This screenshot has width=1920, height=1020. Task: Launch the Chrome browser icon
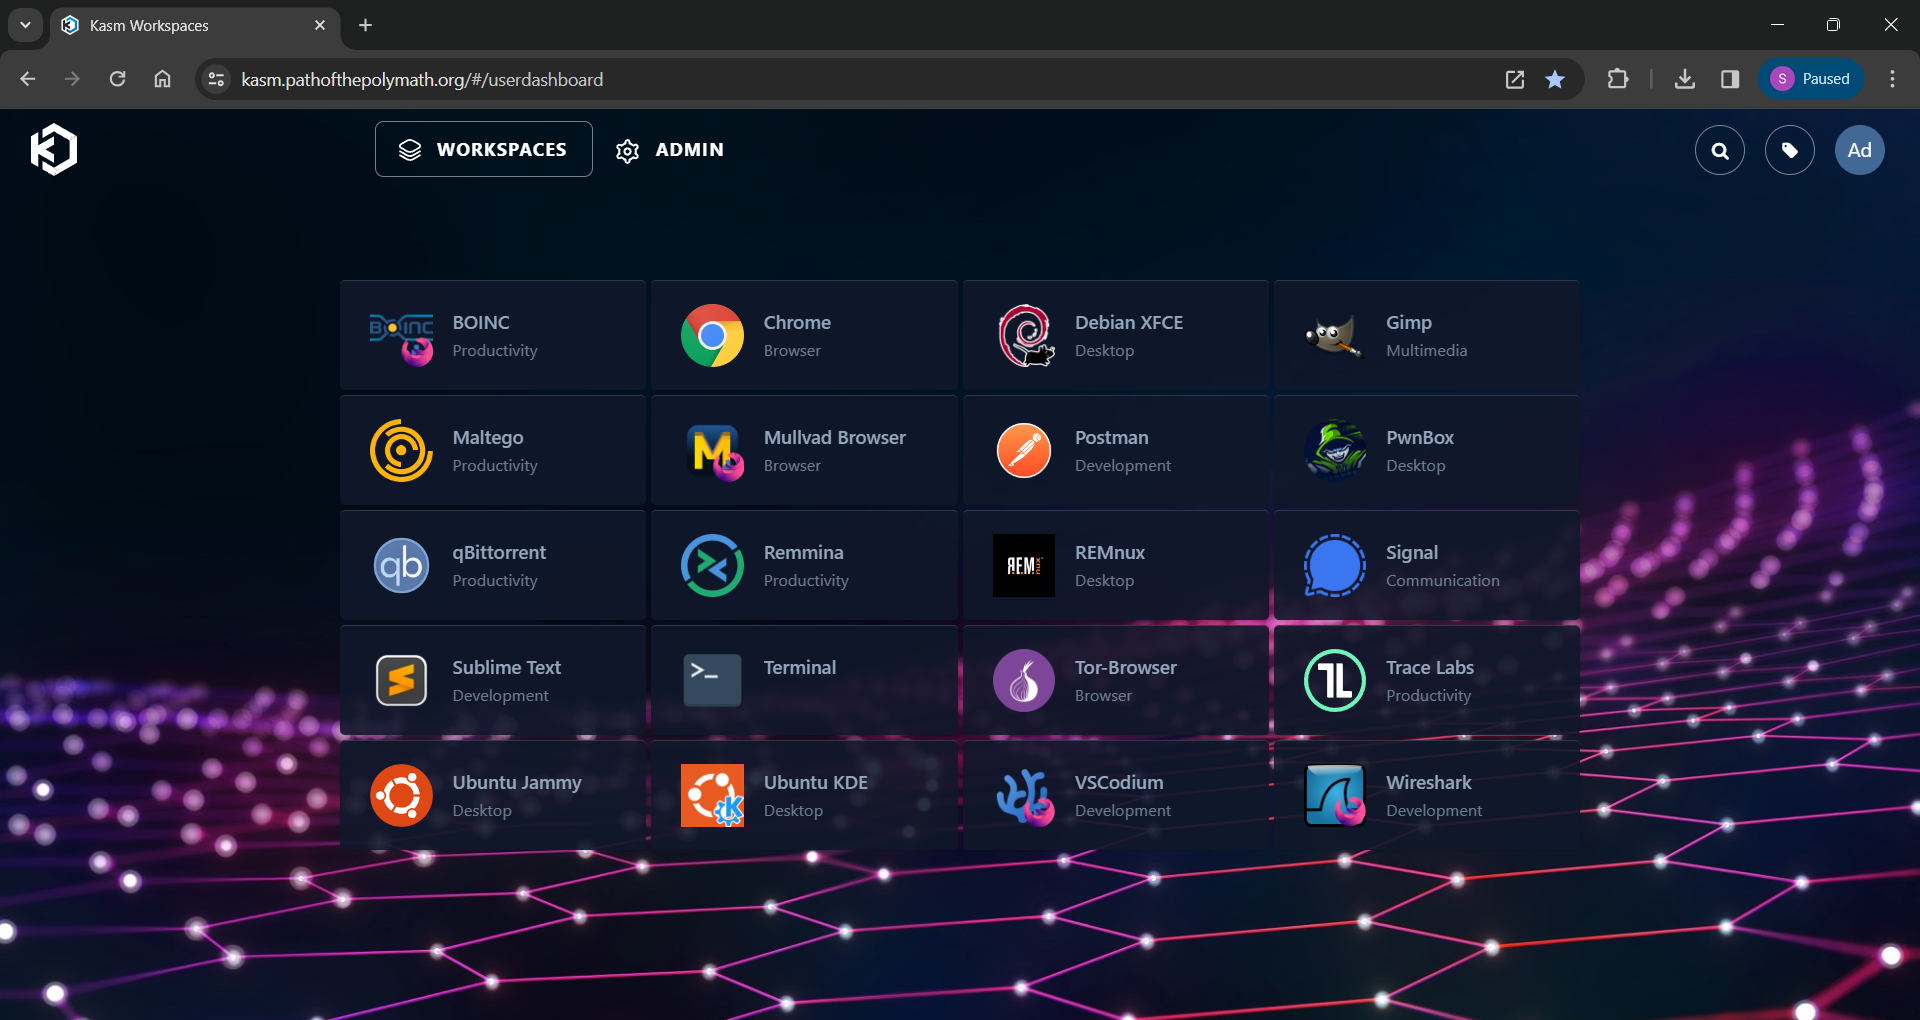coord(712,336)
